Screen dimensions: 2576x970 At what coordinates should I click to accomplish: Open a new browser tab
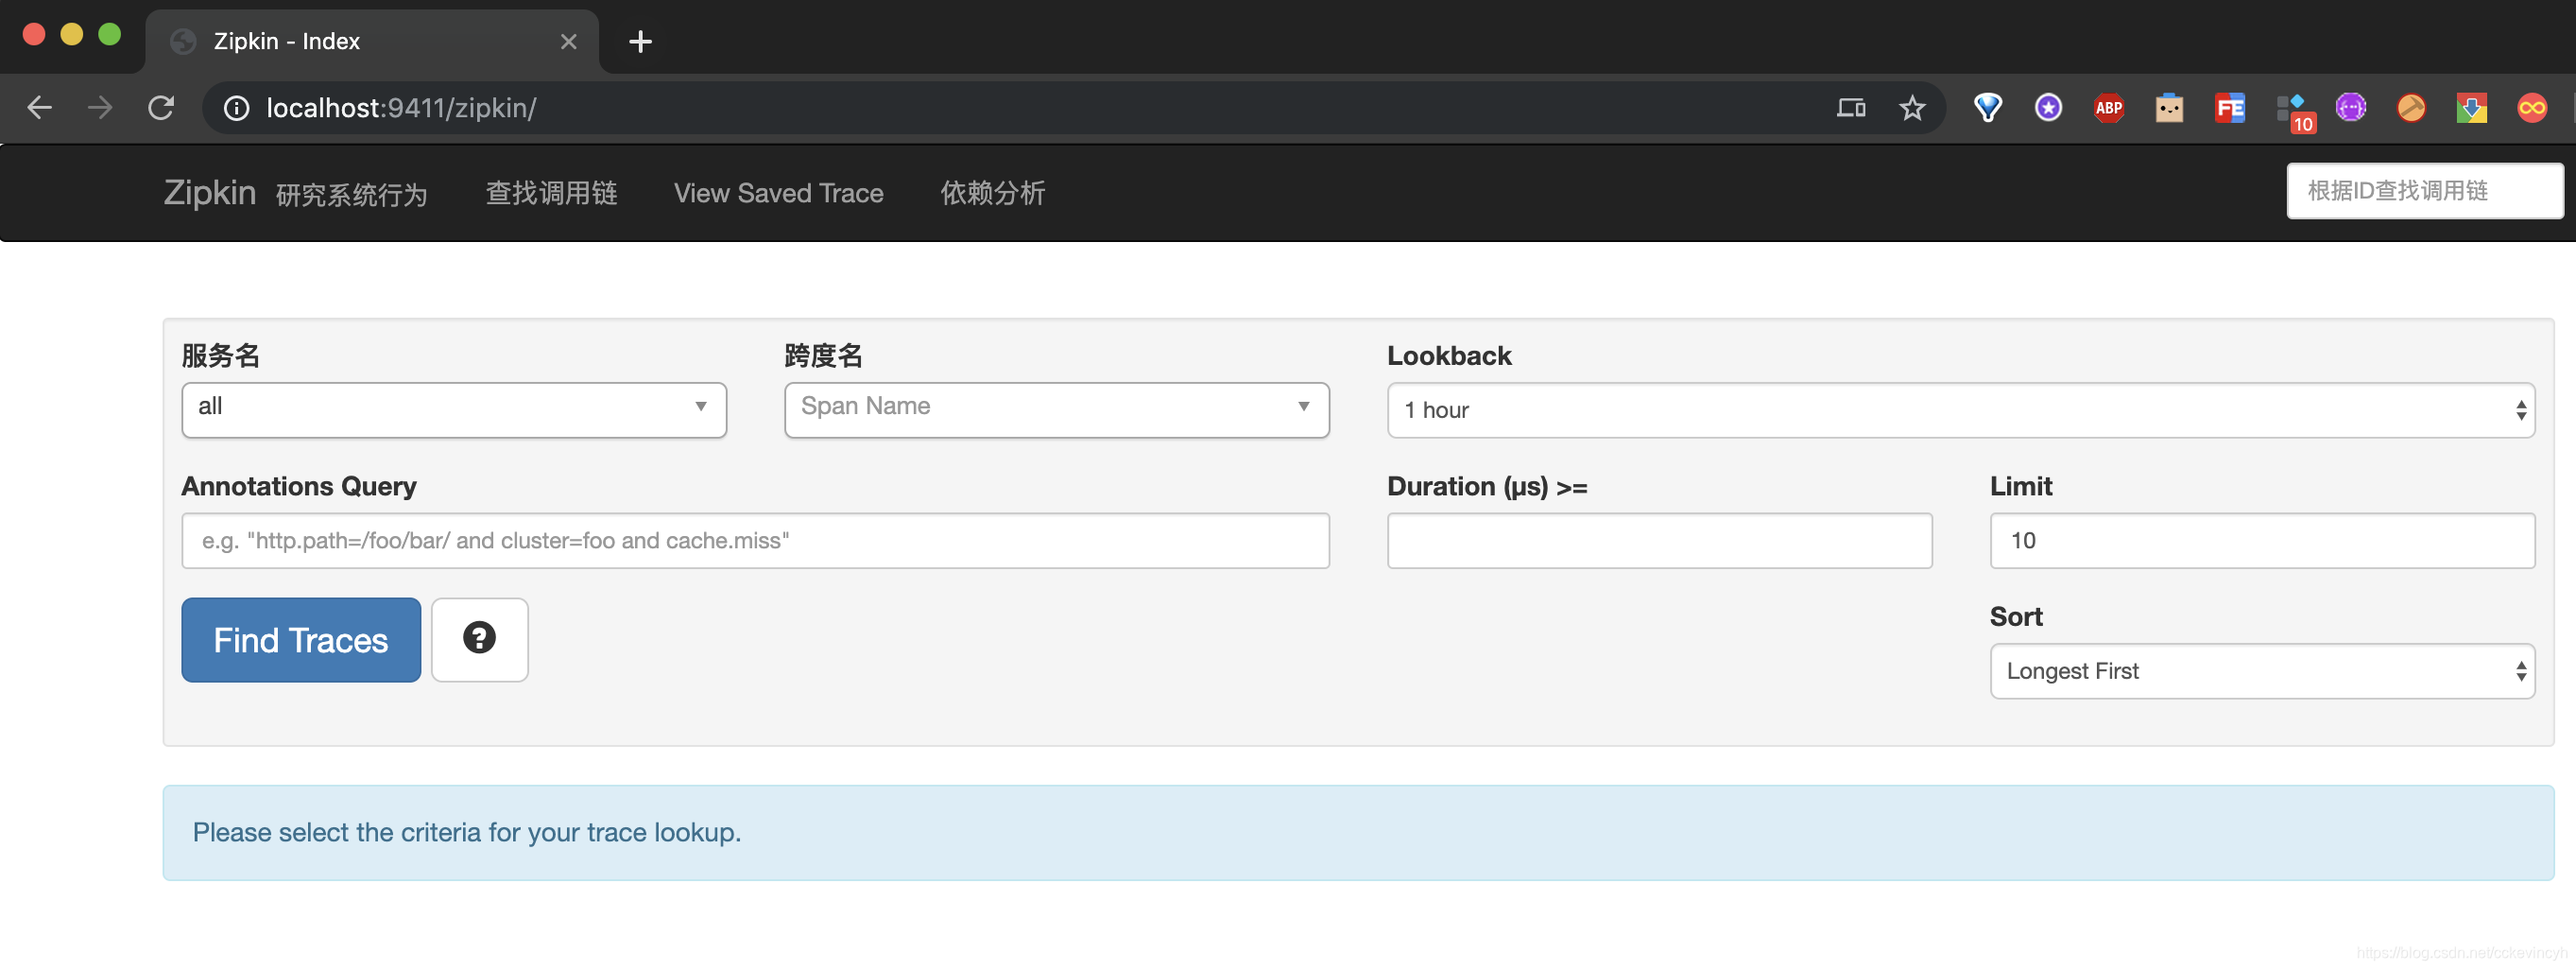640,42
